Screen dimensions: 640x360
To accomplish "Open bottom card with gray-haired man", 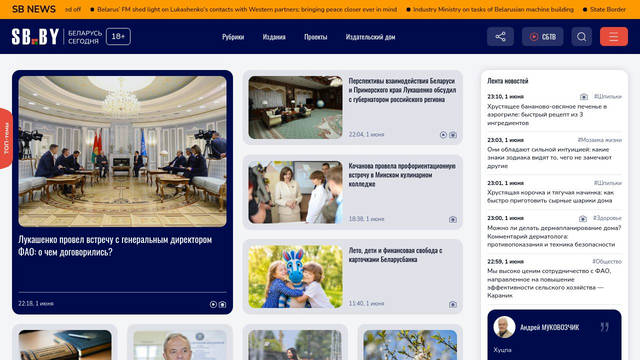I will [x=180, y=345].
